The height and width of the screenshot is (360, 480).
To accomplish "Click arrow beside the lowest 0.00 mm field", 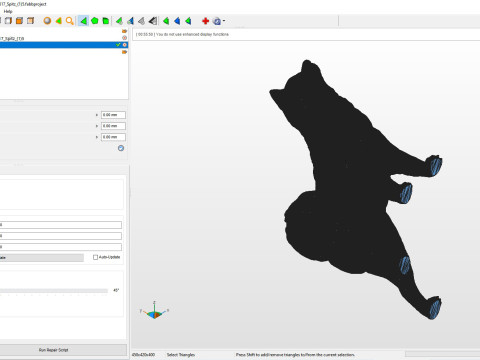I will click(x=97, y=137).
